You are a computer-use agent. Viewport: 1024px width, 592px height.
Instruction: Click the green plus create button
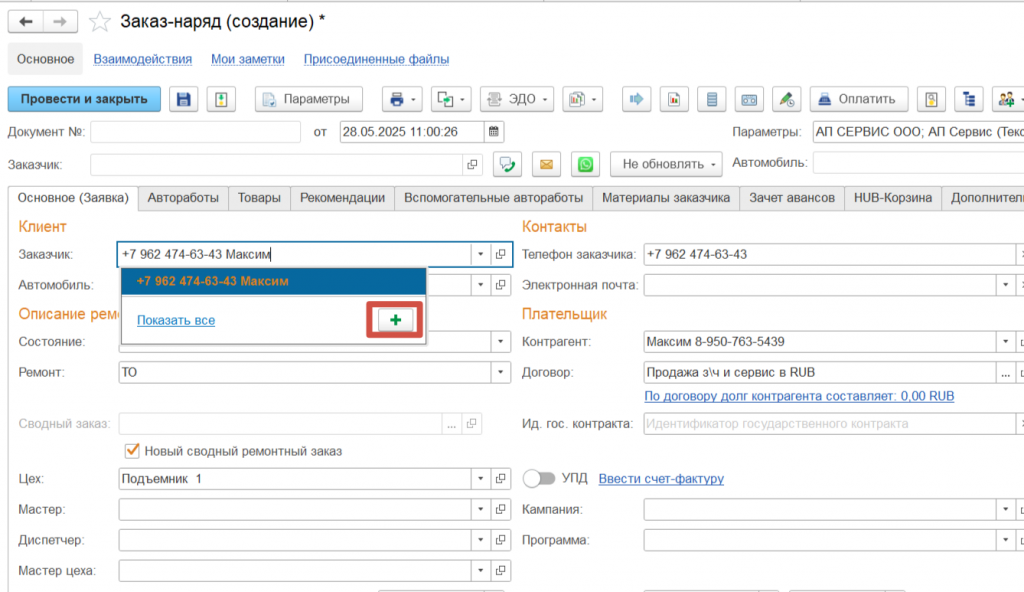point(395,320)
